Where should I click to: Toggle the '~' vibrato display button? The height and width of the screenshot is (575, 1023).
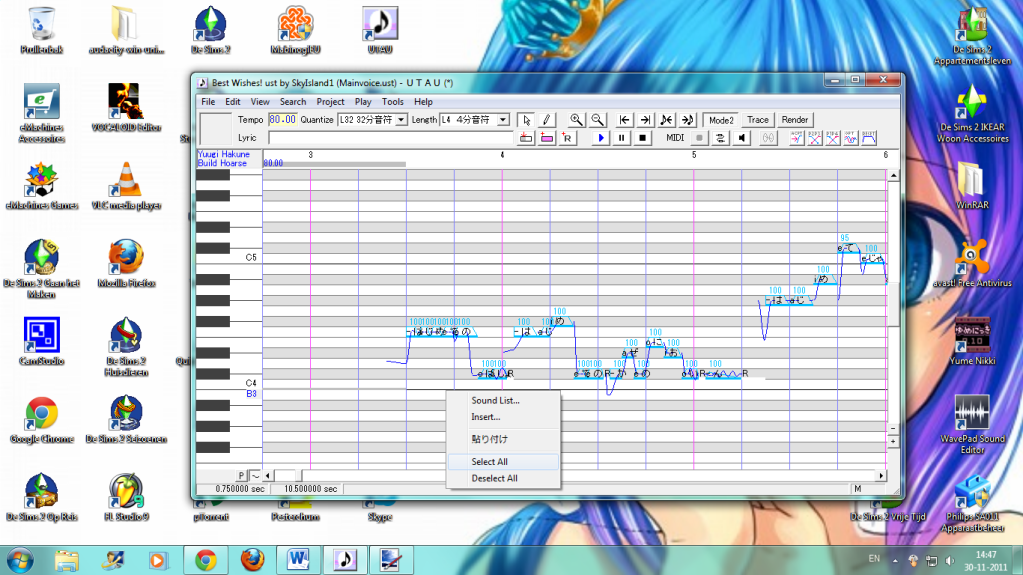tap(255, 475)
